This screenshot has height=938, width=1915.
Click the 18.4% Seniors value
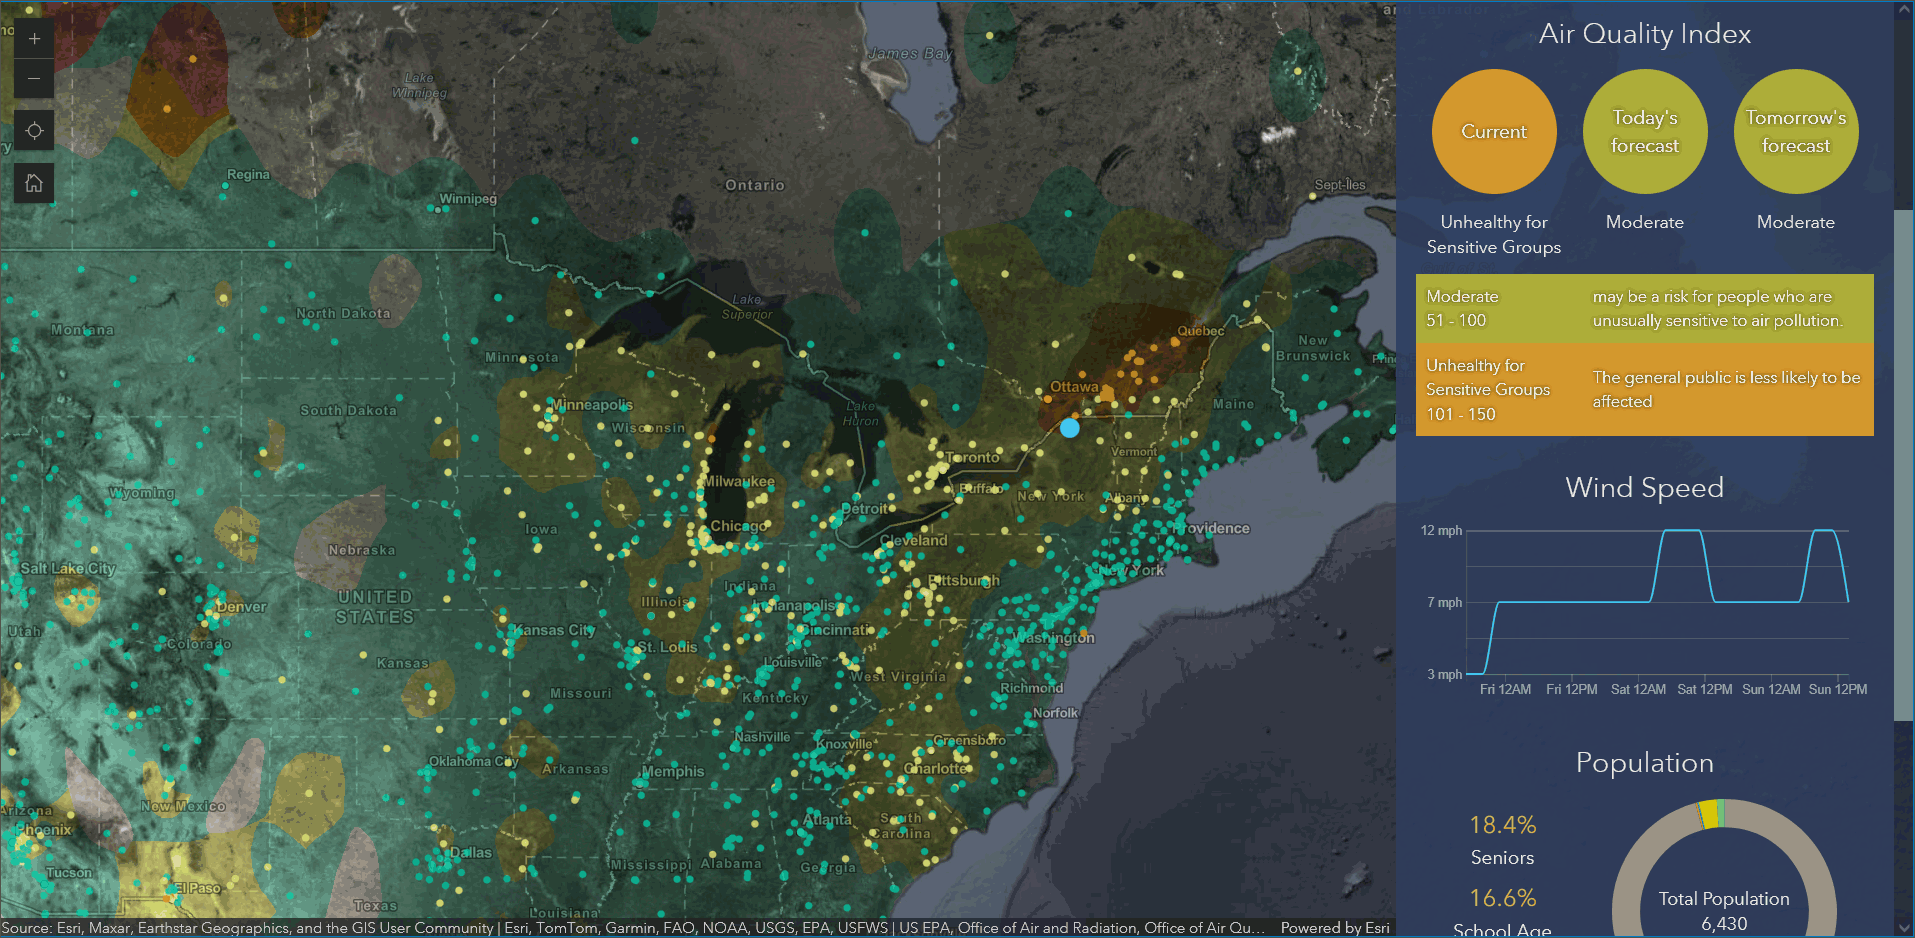pyautogui.click(x=1502, y=825)
